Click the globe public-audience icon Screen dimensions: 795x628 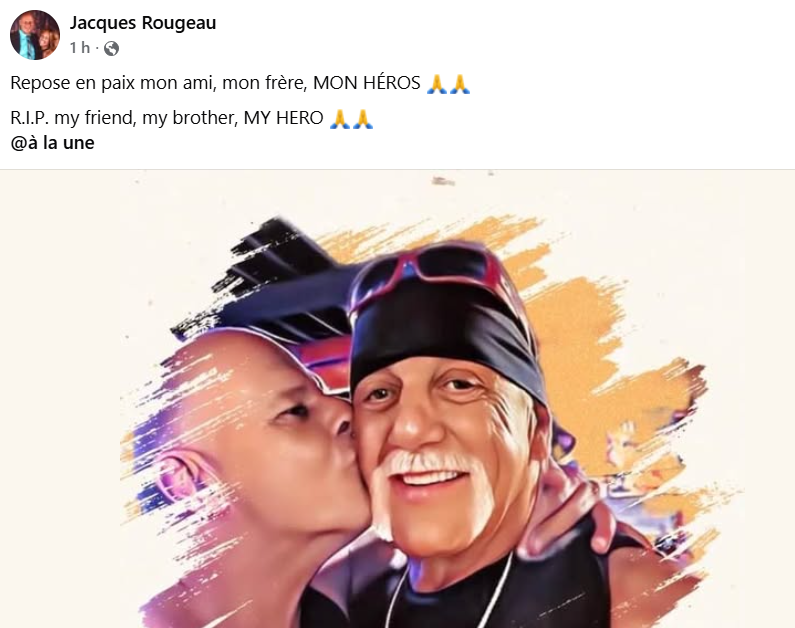click(112, 48)
